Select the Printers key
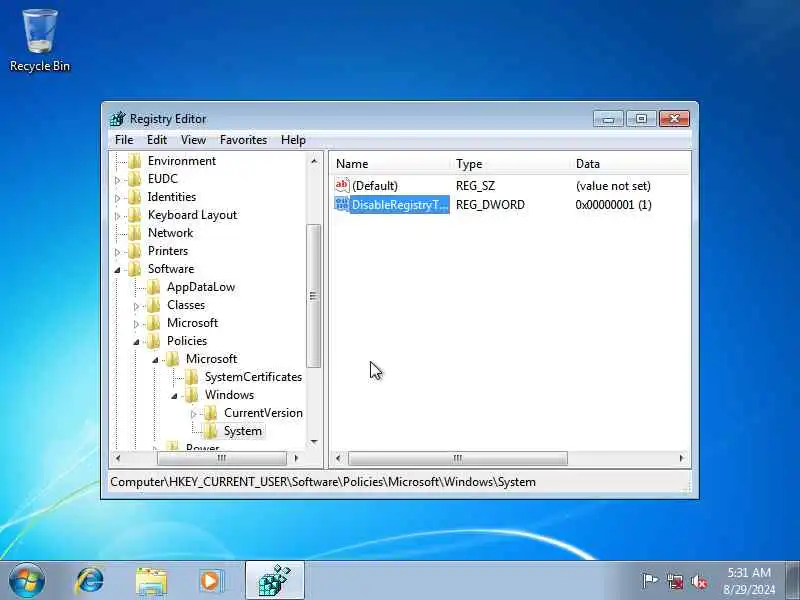The width and height of the screenshot is (800, 600). 168,251
